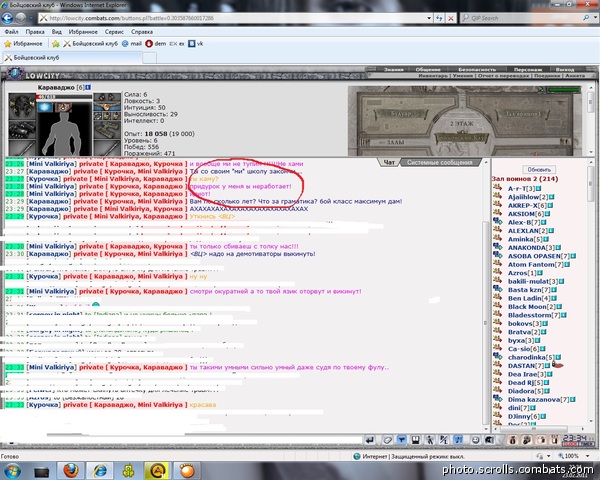This screenshot has height=480, width=600.
Task: Click the add-to-favorites star icon
Action: (55, 44)
